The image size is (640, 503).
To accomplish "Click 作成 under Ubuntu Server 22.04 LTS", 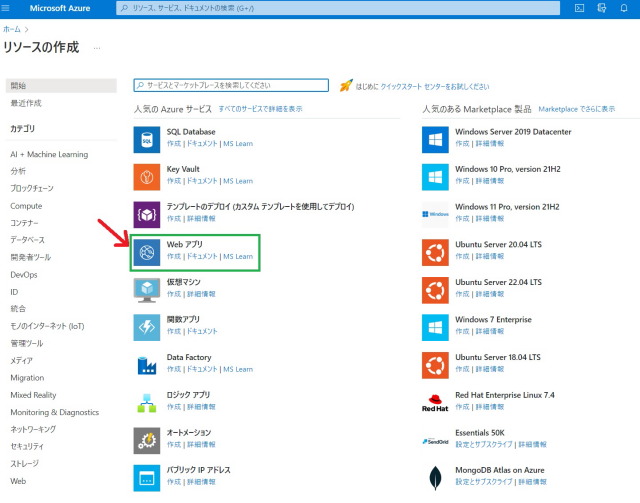I will point(462,294).
